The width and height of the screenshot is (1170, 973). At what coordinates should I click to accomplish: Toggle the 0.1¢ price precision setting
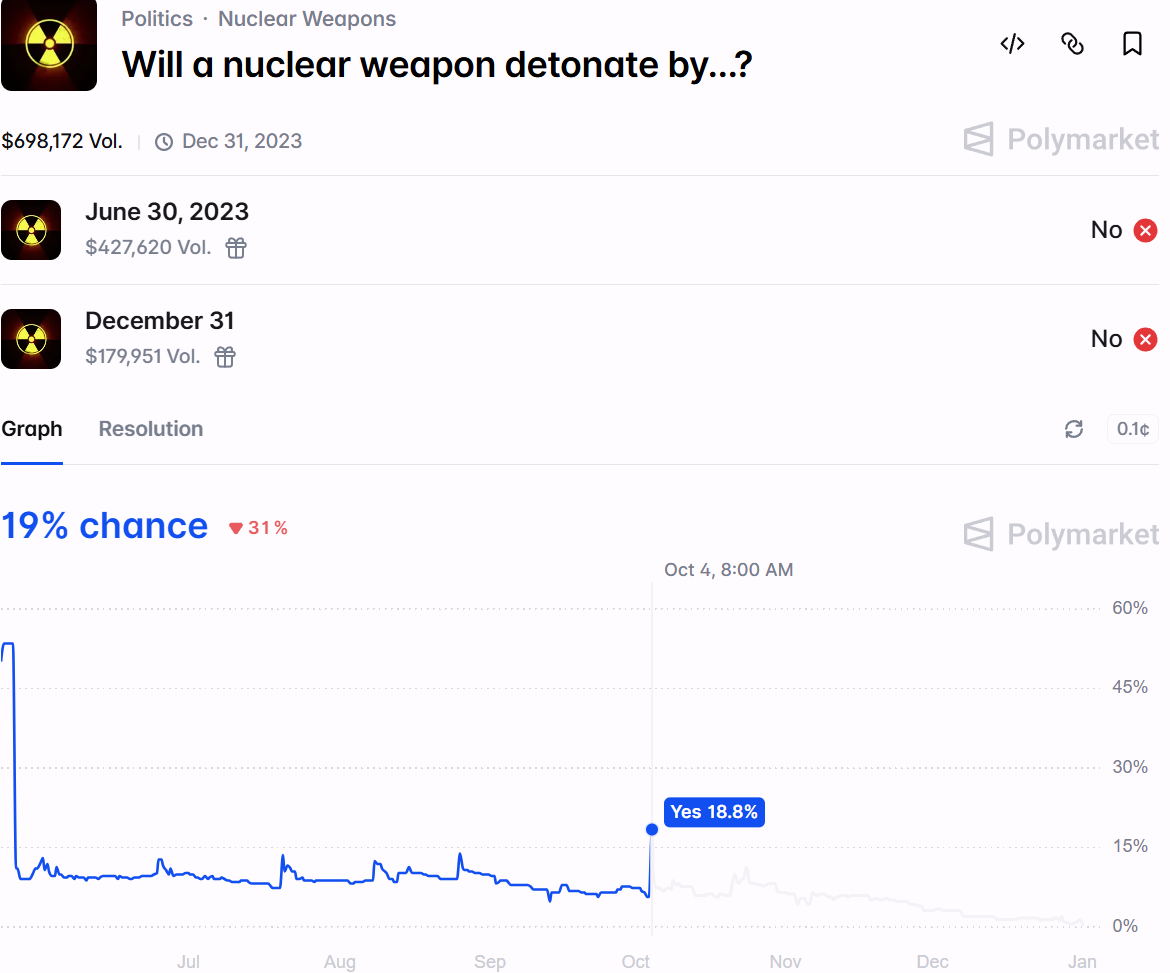[x=1132, y=428]
